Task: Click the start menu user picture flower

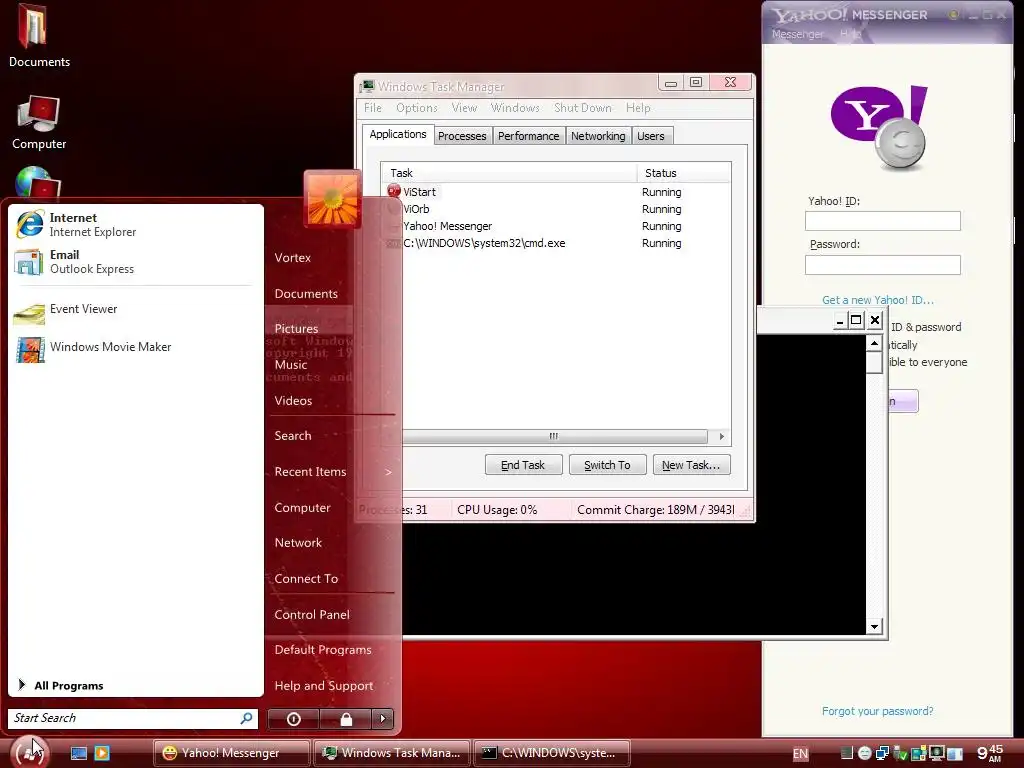Action: [332, 199]
